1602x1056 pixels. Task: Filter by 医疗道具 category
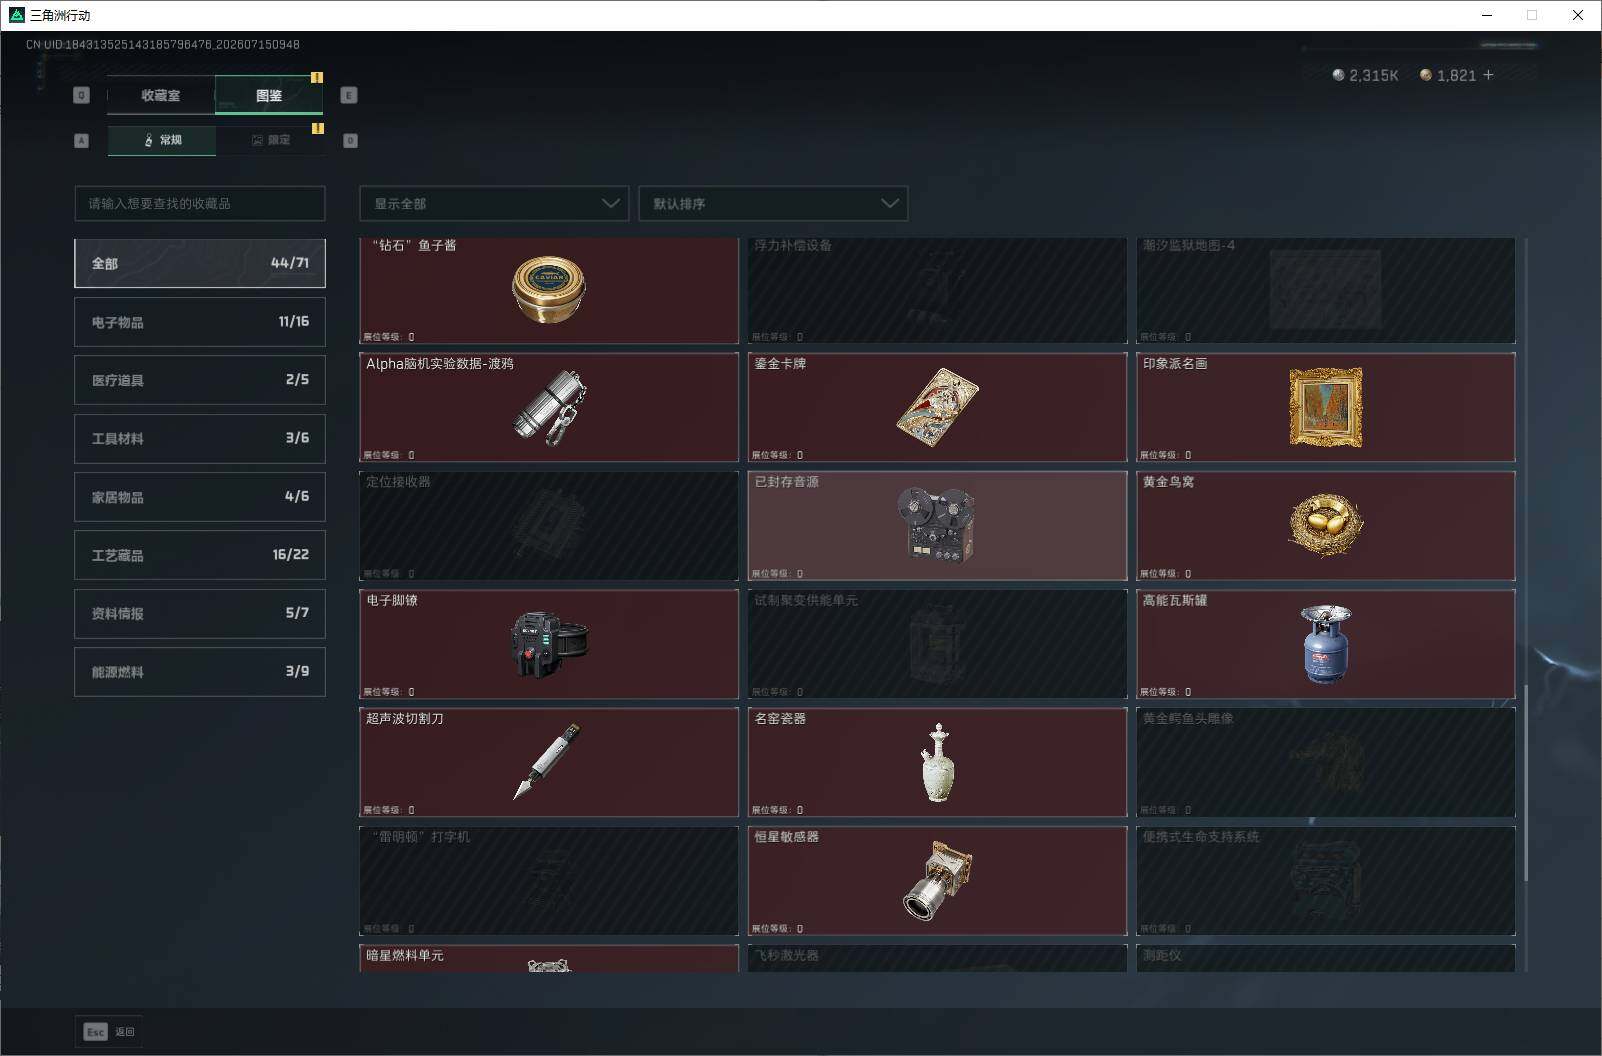(x=200, y=380)
